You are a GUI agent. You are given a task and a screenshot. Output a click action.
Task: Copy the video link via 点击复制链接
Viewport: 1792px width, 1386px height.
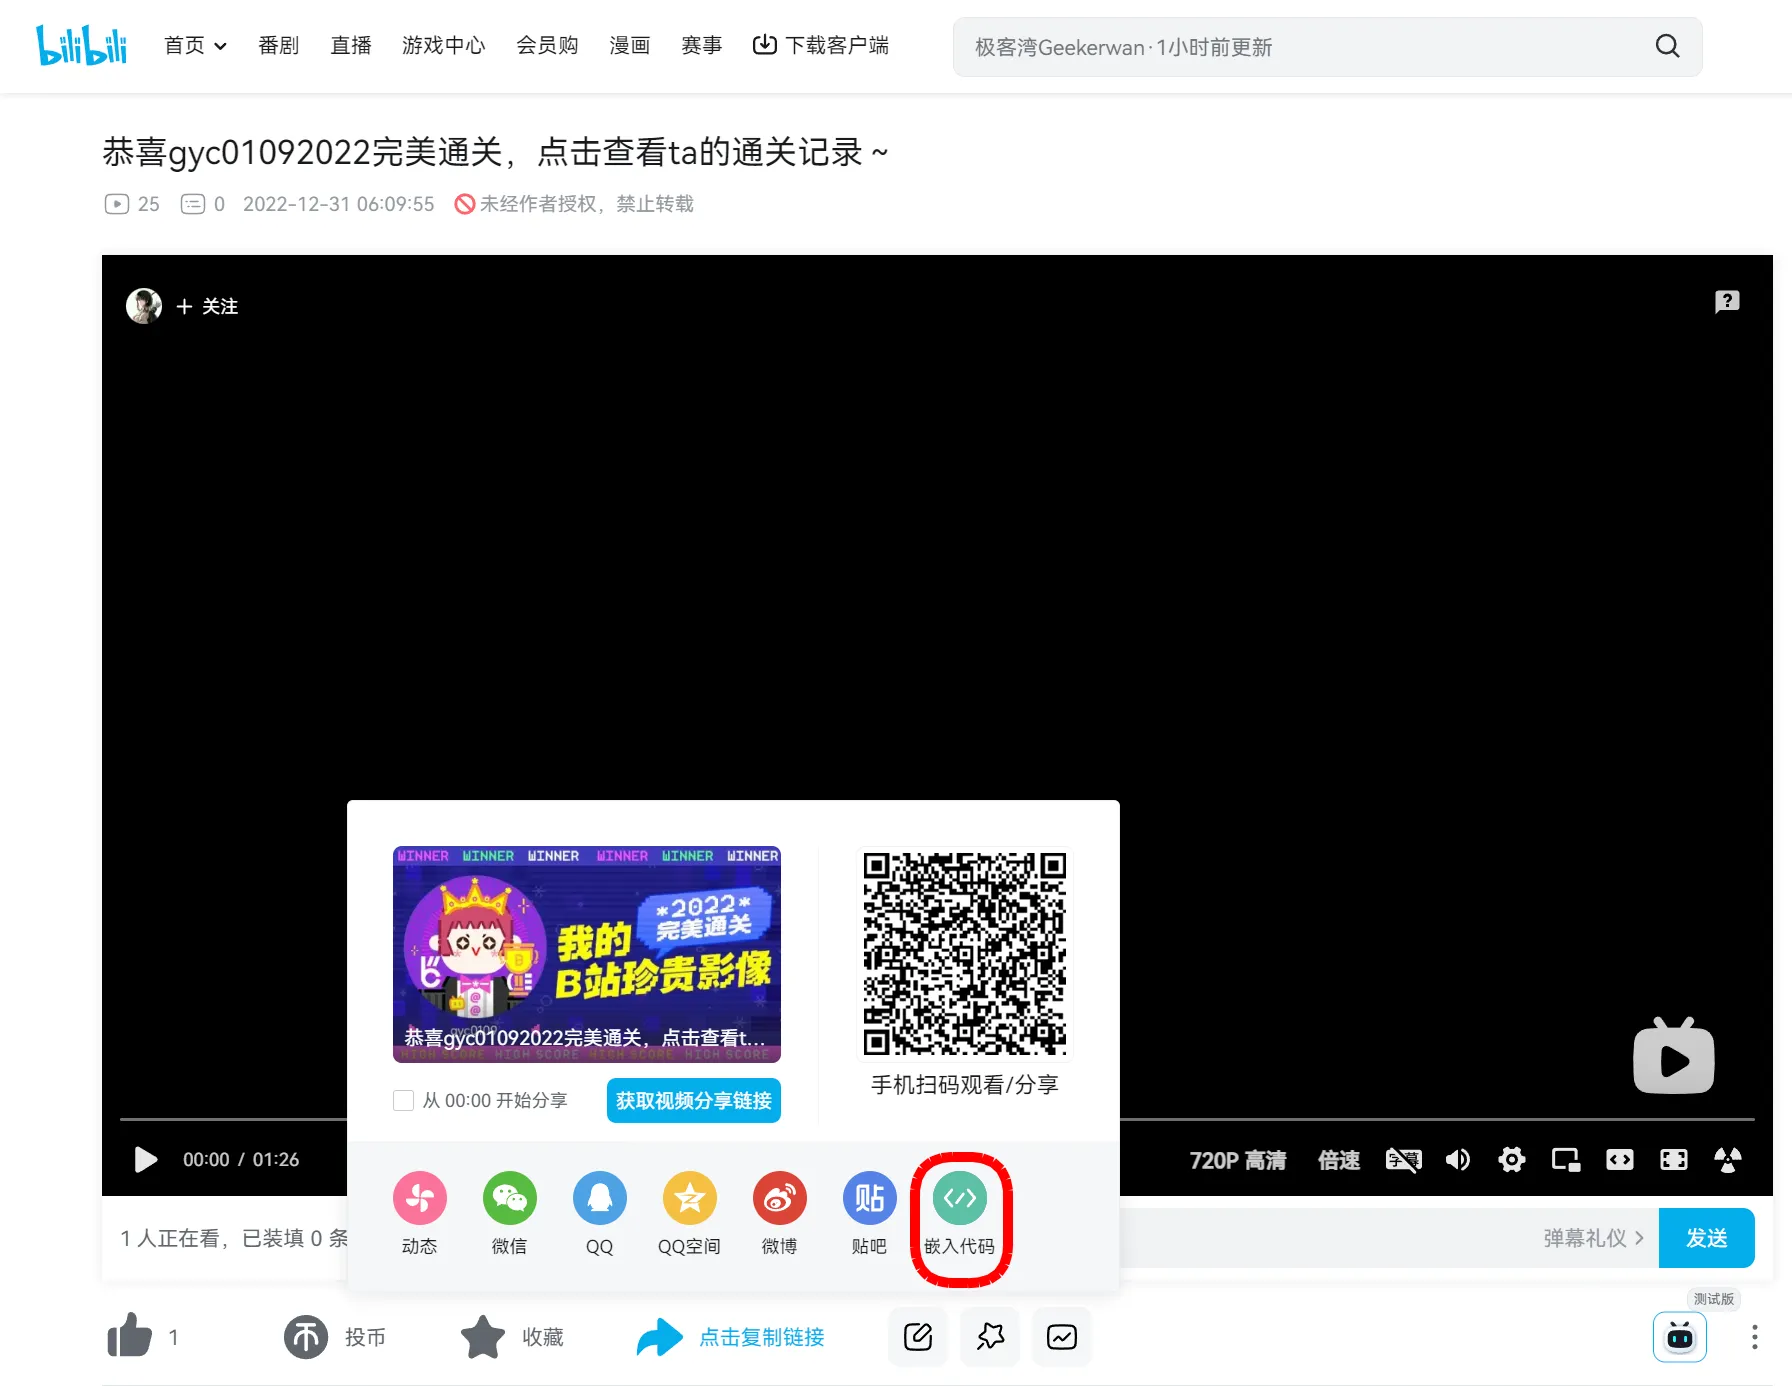pos(762,1336)
